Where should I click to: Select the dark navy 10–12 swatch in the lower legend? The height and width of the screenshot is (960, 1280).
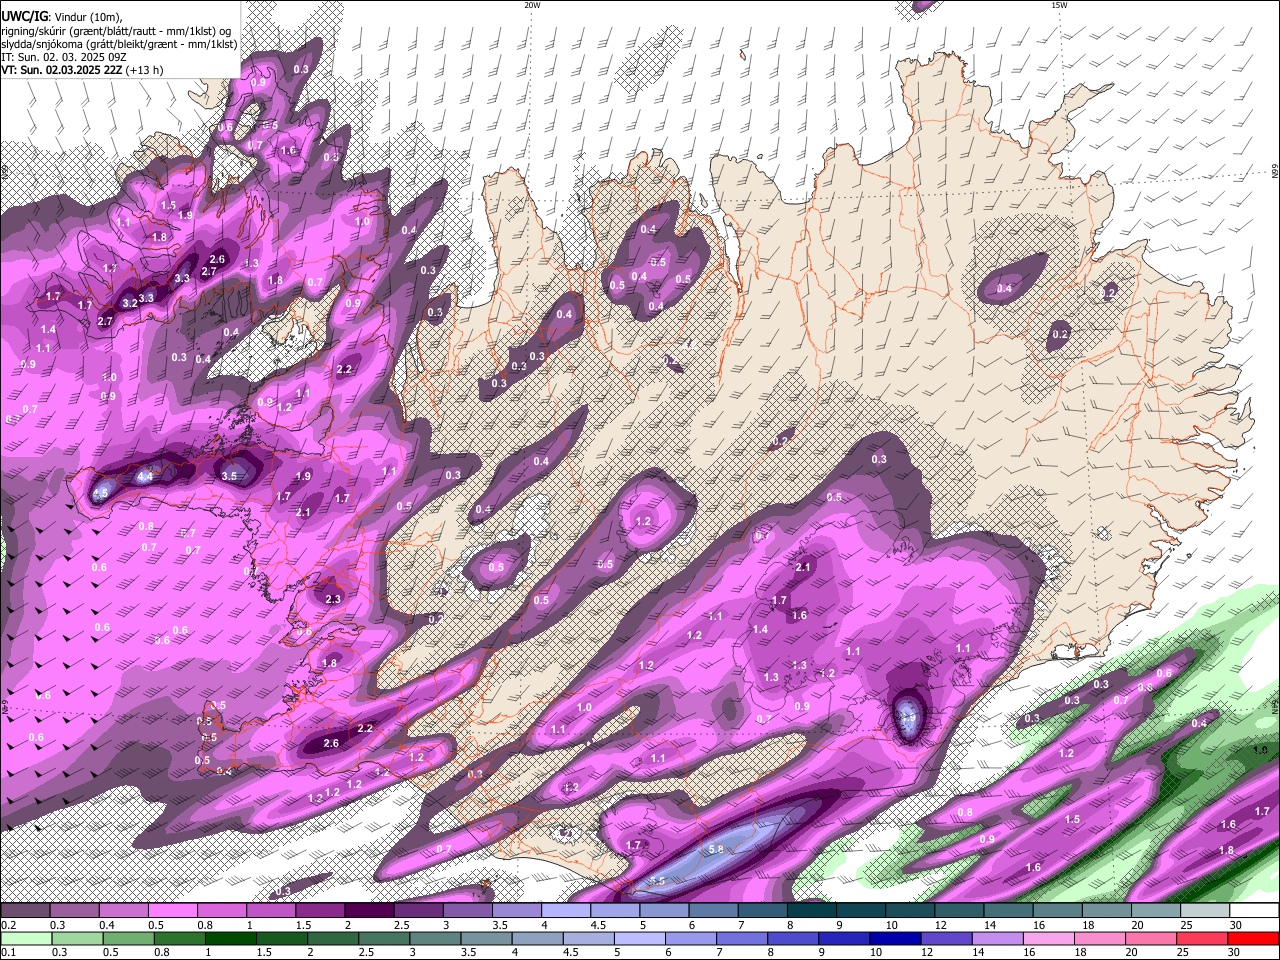893,939
